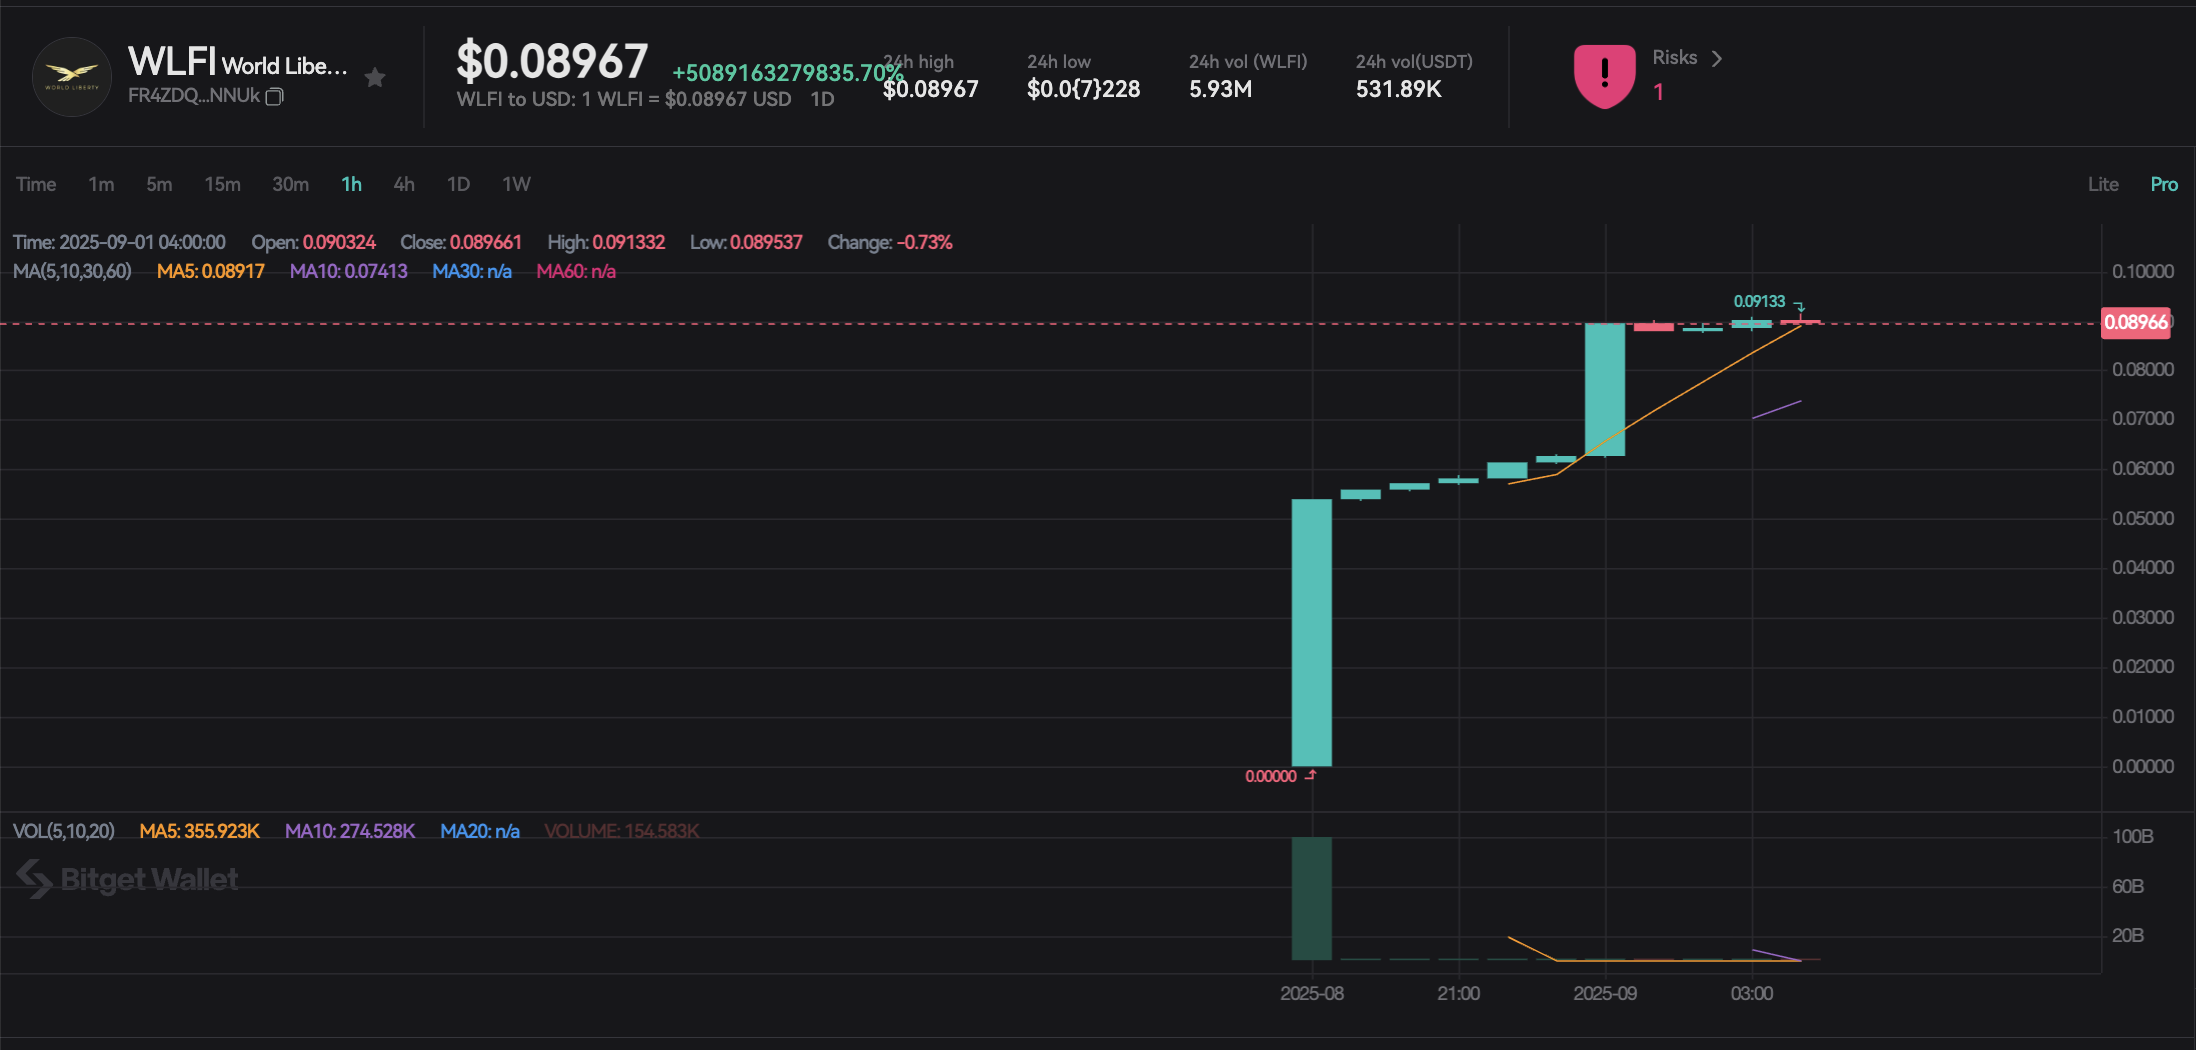The width and height of the screenshot is (2196, 1050).
Task: Switch chart to Pro mode
Action: click(2164, 184)
